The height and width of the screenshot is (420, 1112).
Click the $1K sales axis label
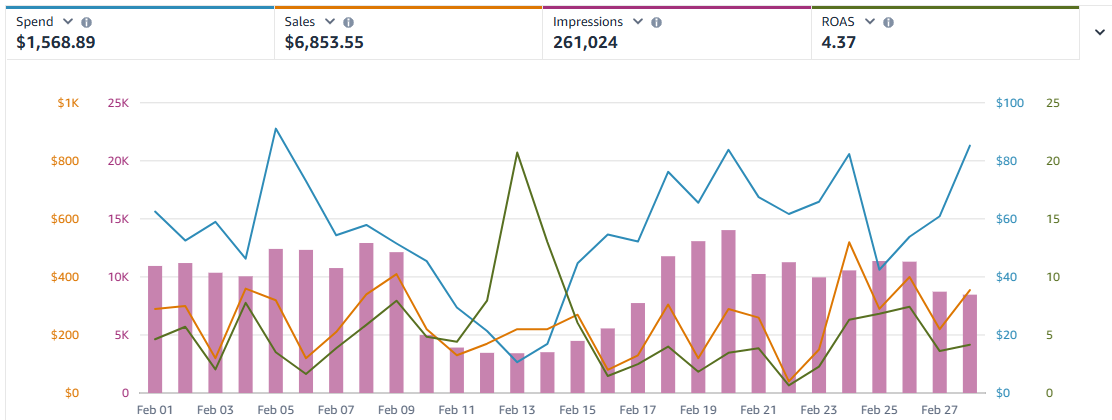69,103
